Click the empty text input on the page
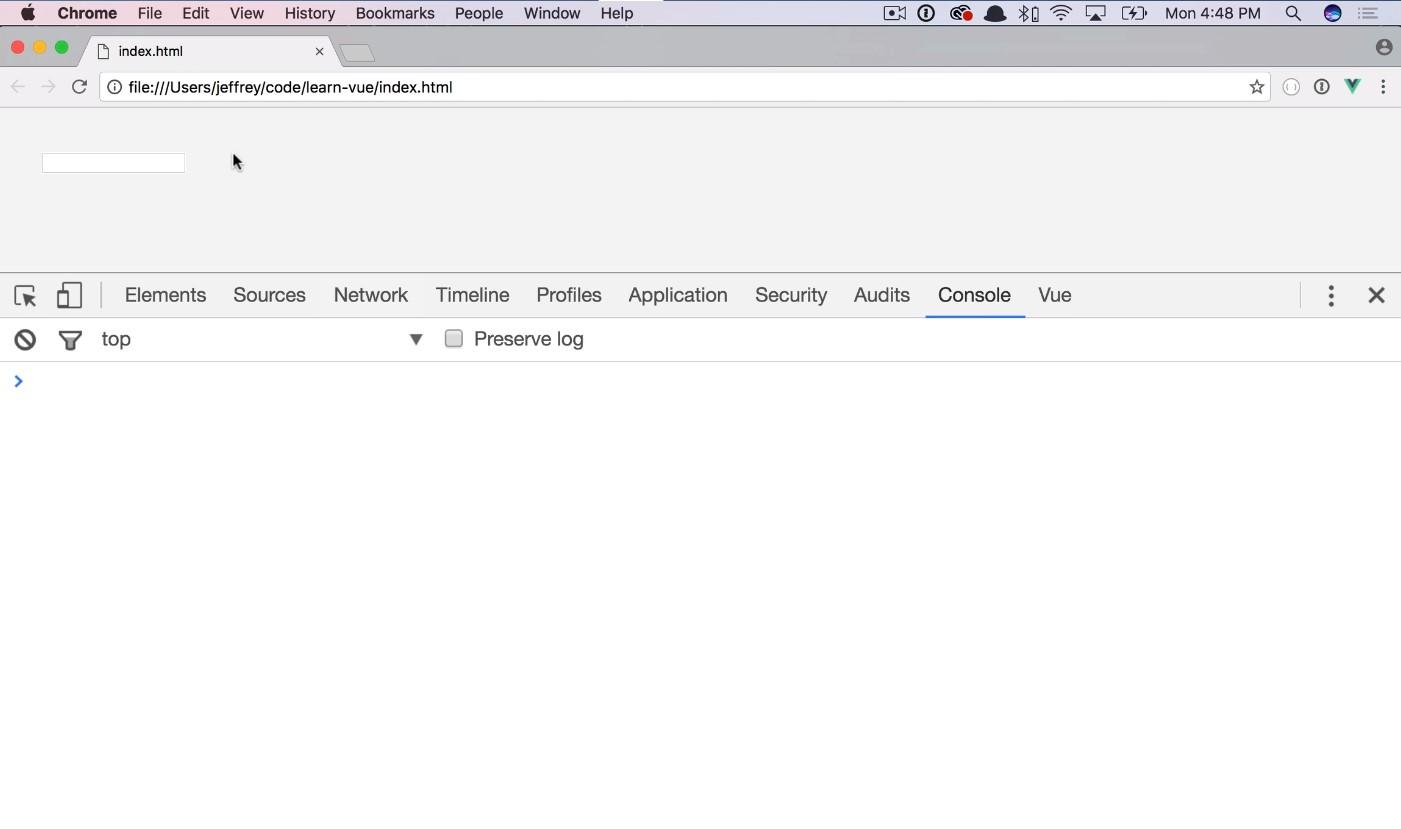This screenshot has height=829, width=1401. click(x=113, y=163)
